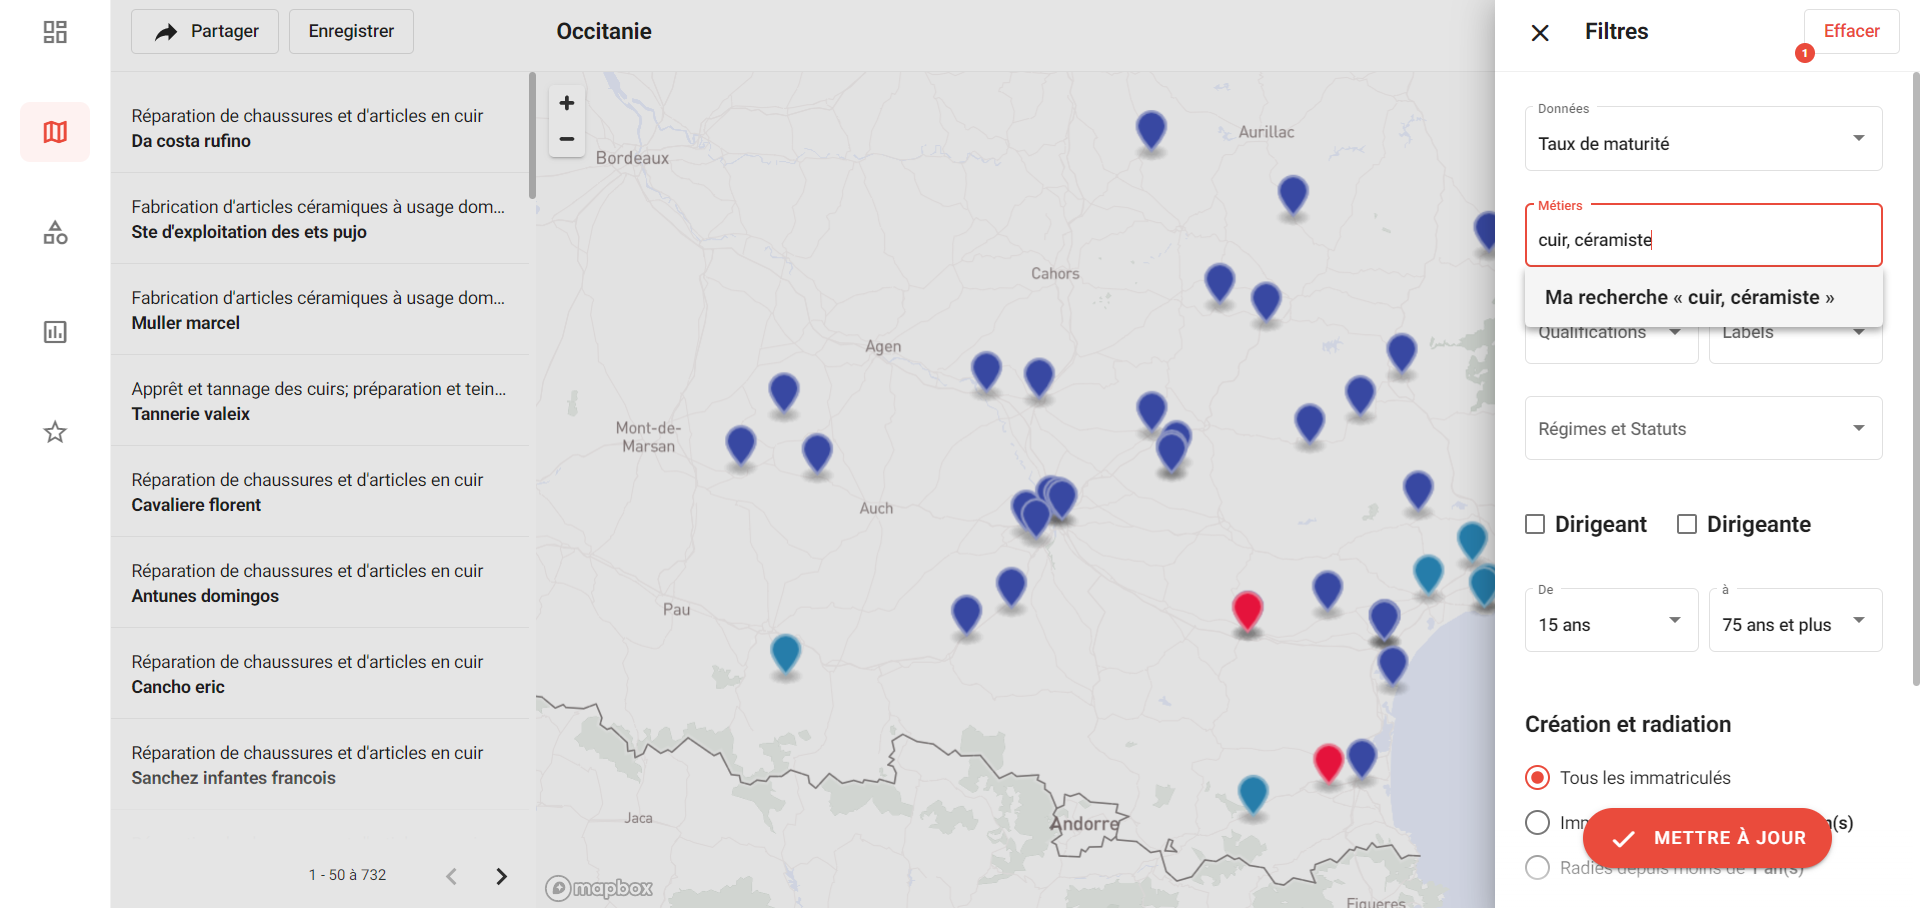The image size is (1920, 908).
Task: Click the Partager button
Action: pos(205,31)
